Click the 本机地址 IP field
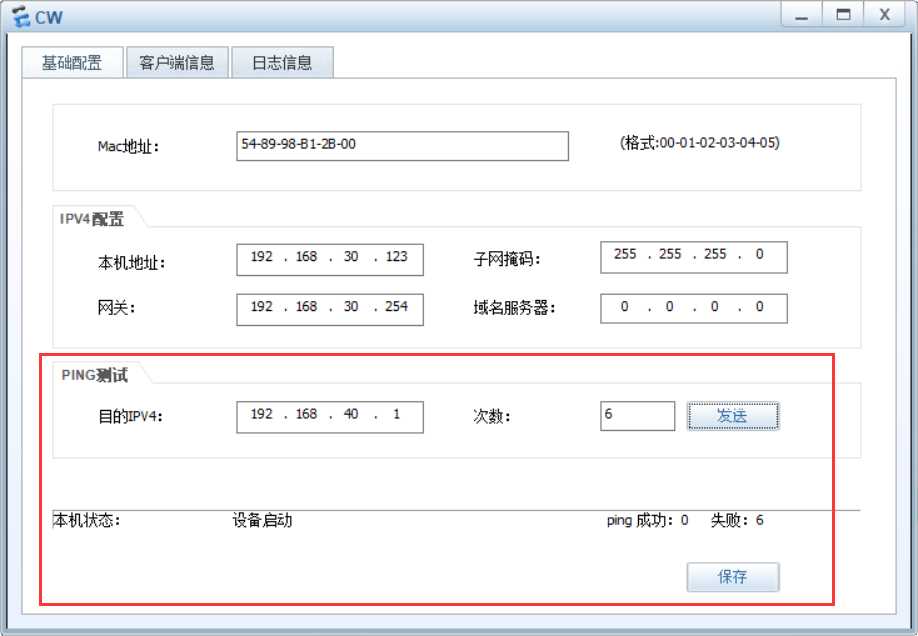 tap(330, 259)
